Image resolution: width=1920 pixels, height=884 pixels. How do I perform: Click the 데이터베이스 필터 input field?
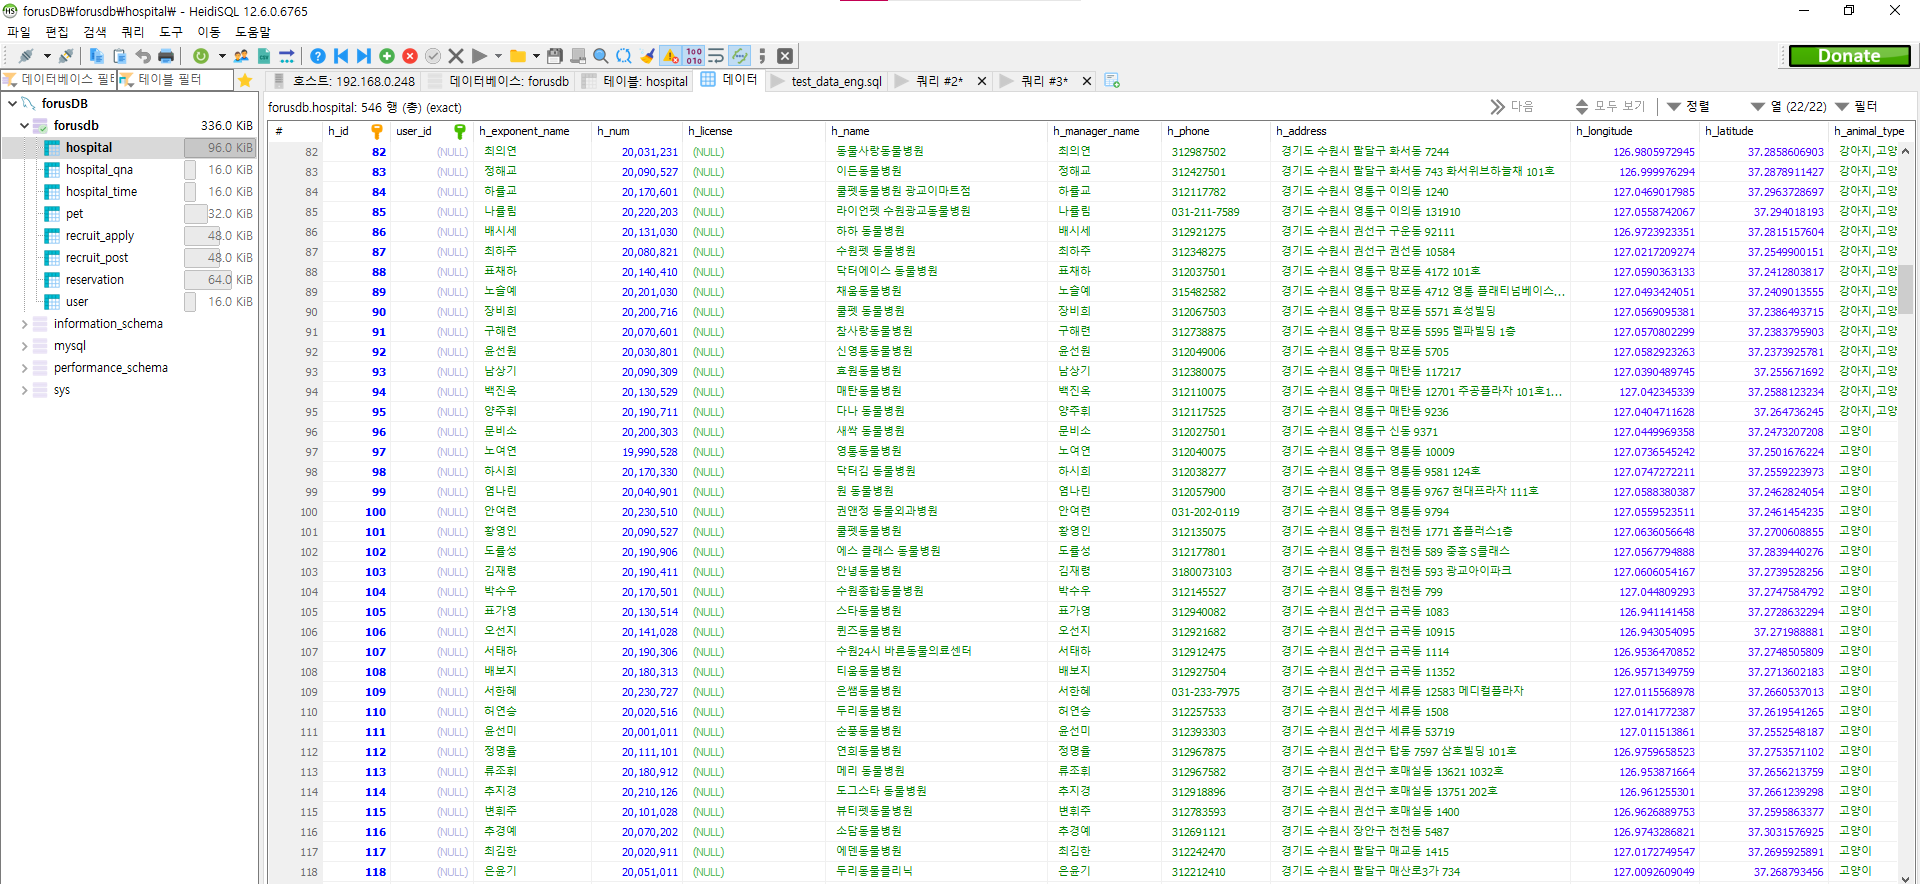pos(59,80)
